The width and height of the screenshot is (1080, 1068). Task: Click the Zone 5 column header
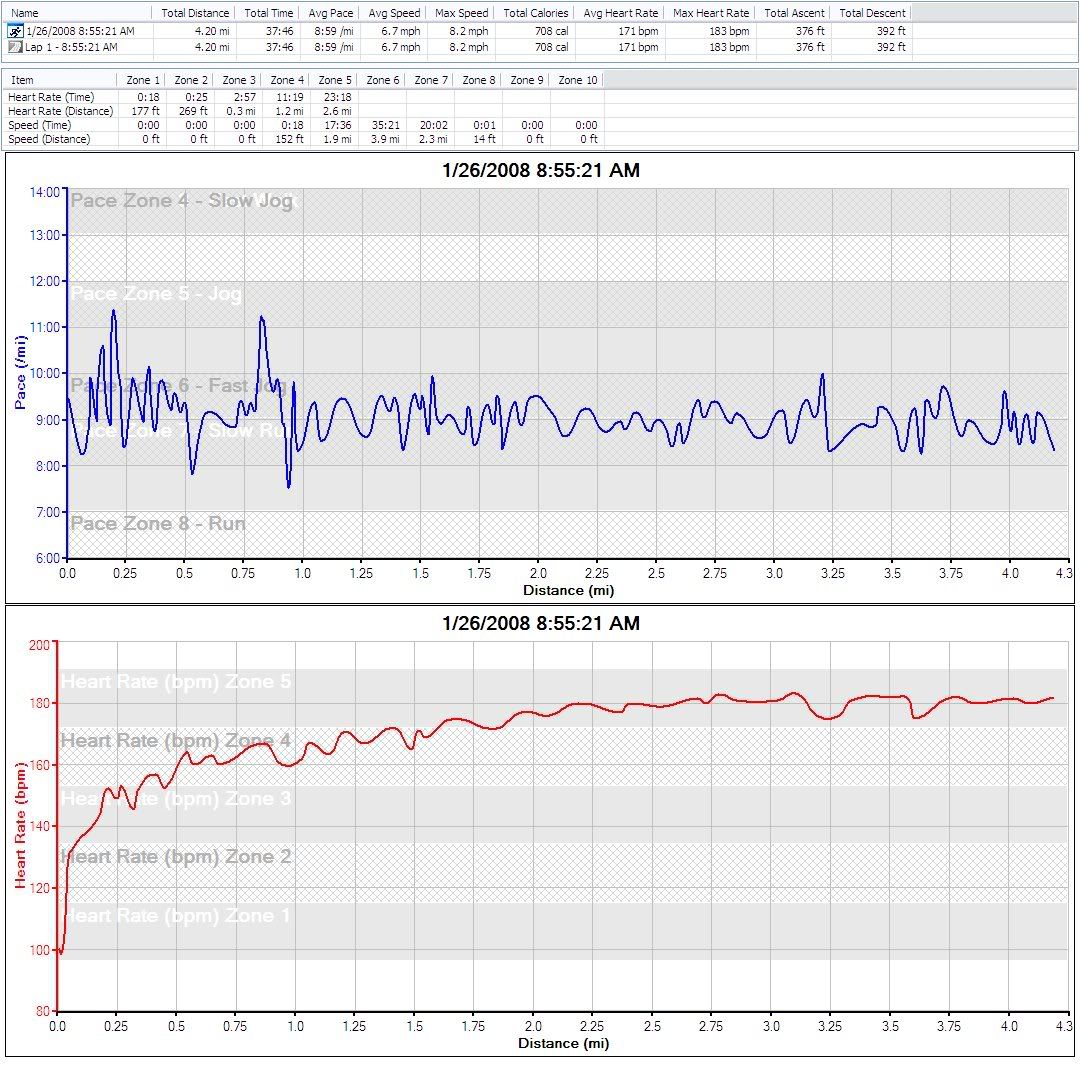335,80
